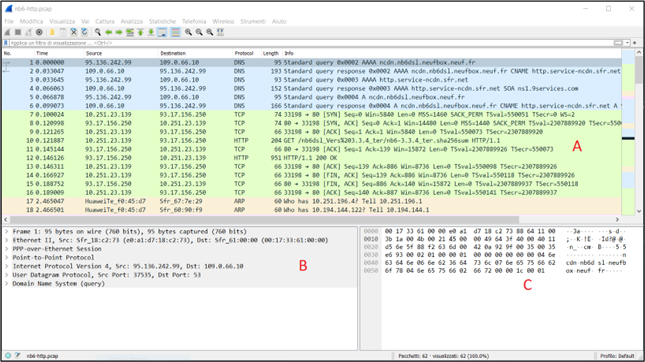
Task: Jump to the first packet
Action: [140, 32]
